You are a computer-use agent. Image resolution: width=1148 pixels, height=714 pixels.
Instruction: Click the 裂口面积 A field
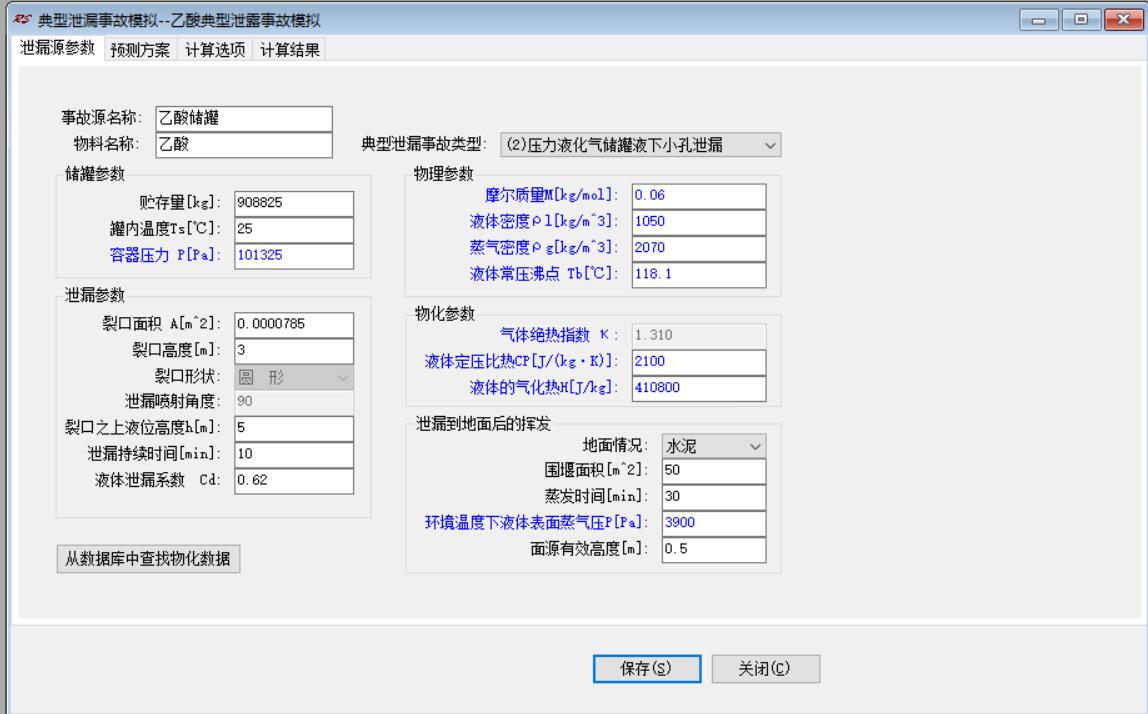click(294, 324)
